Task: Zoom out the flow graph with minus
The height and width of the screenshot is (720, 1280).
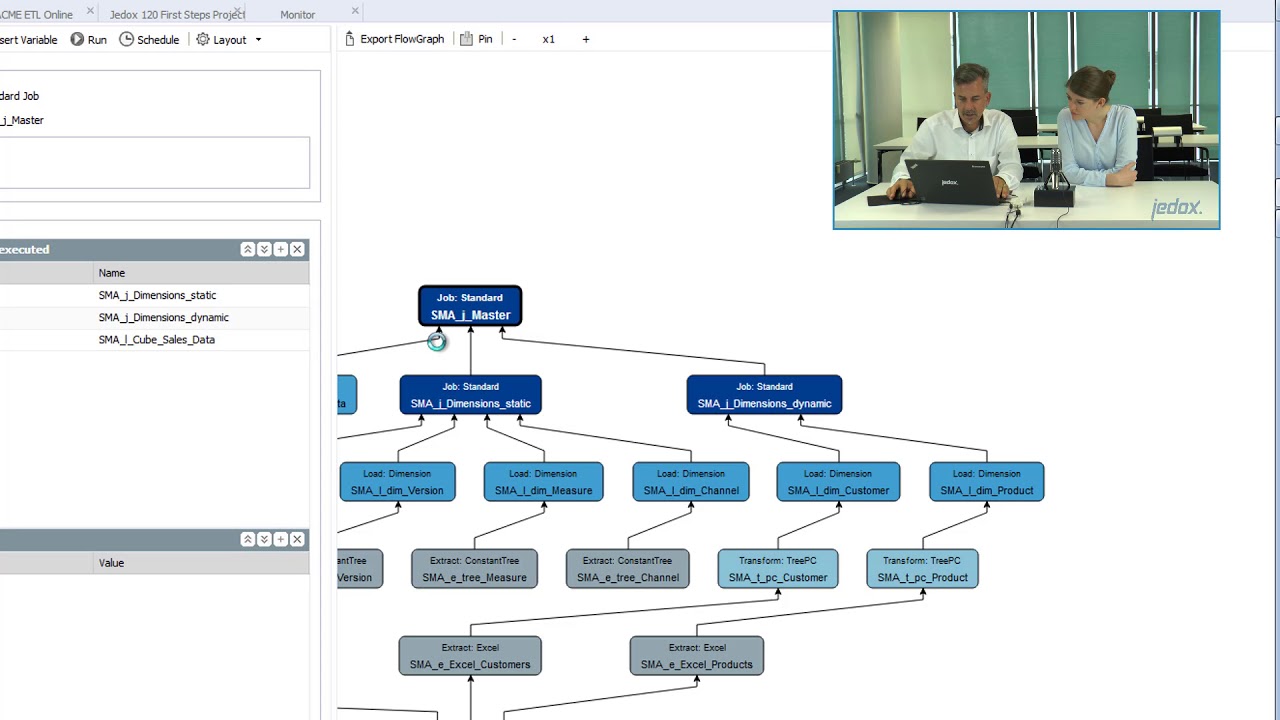Action: [x=514, y=39]
